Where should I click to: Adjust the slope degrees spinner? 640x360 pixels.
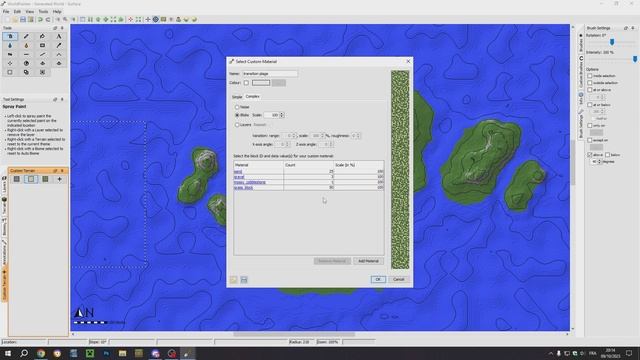click(599, 162)
